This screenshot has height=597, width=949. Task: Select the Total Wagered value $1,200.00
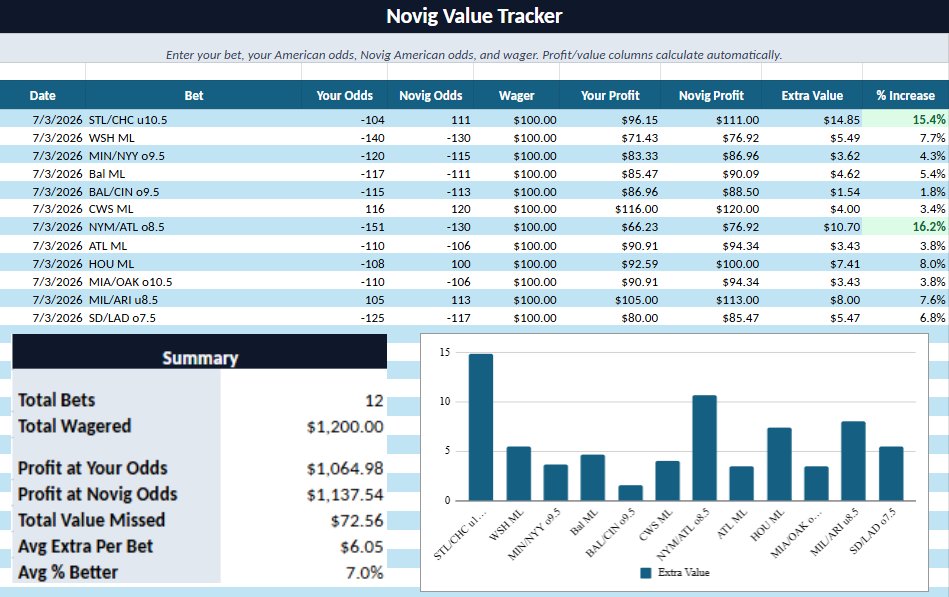point(345,426)
